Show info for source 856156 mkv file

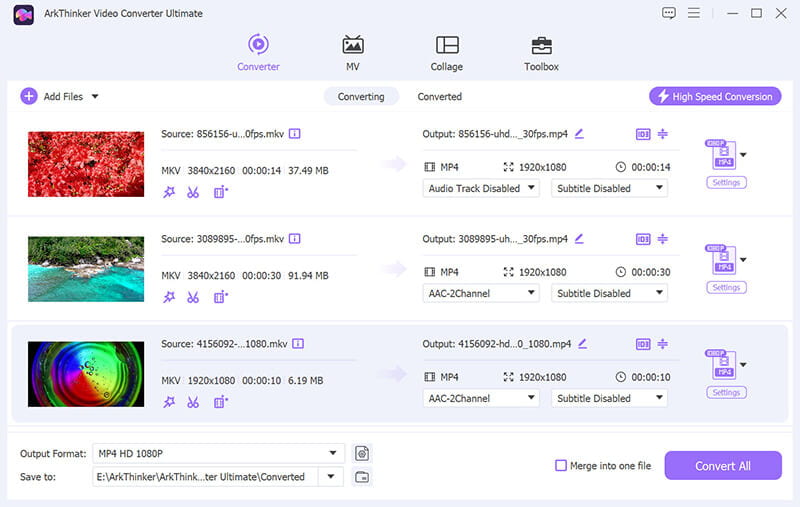[x=294, y=134]
